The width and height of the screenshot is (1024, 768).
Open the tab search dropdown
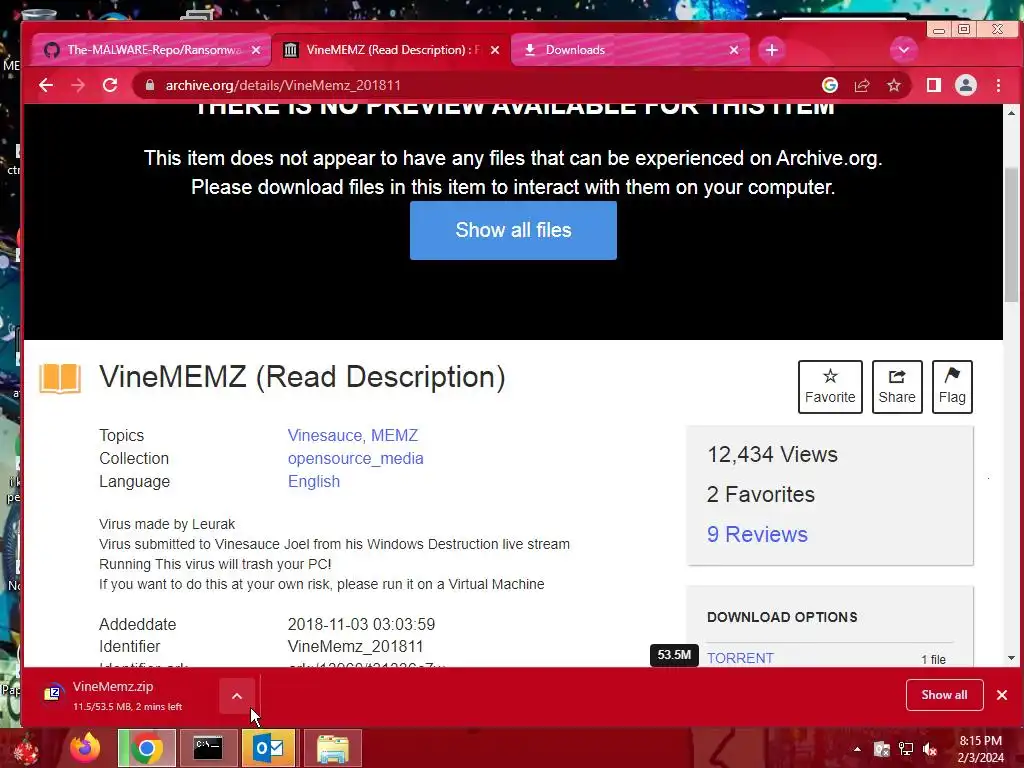tap(904, 50)
